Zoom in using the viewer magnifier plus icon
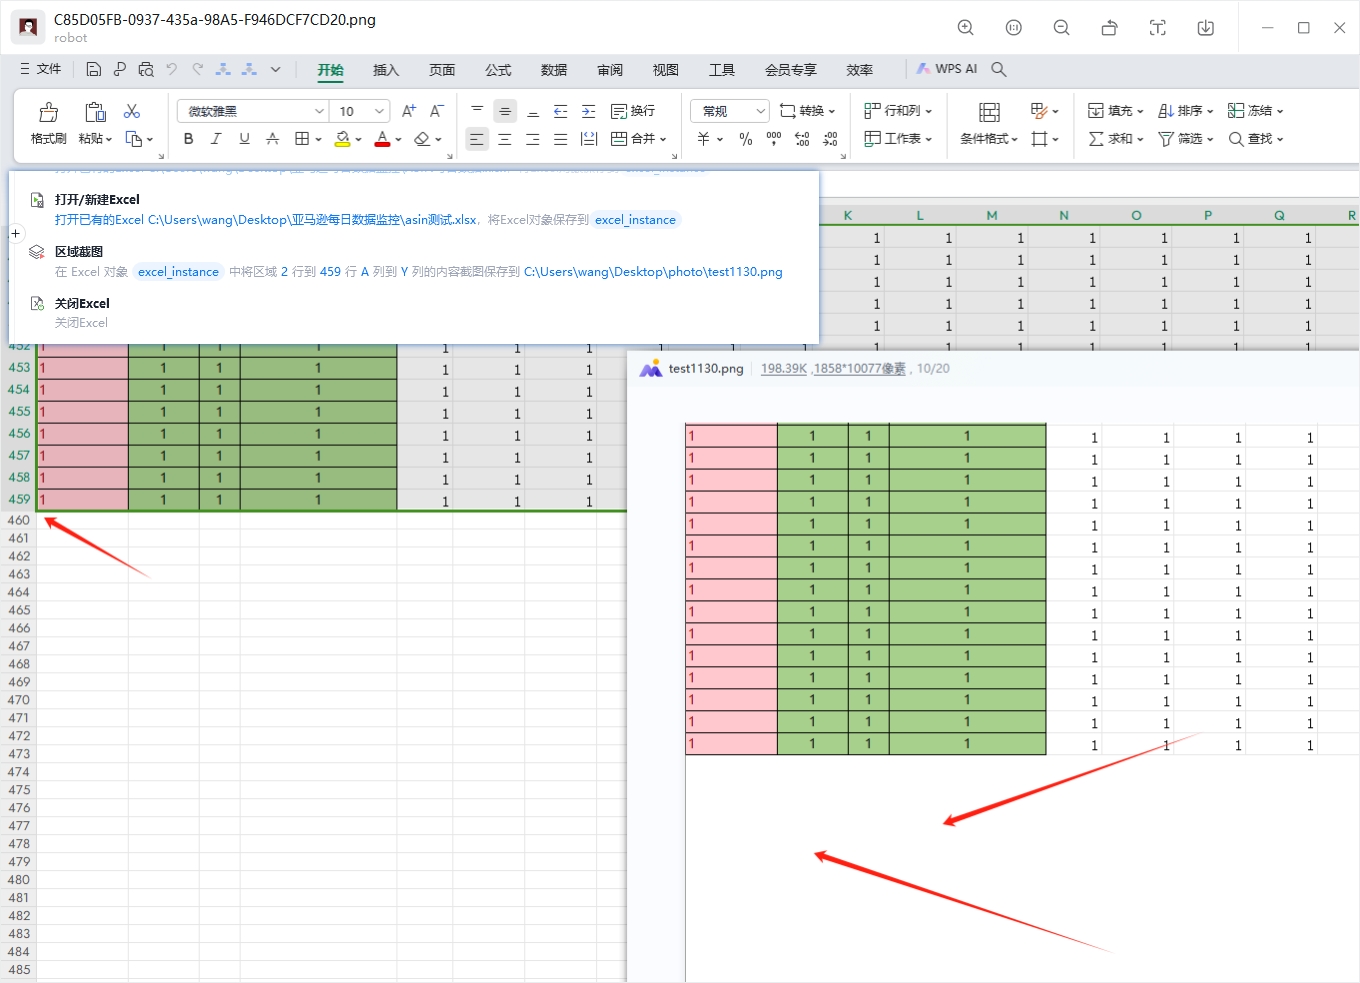Screen dimensions: 1360x983 coord(965,28)
